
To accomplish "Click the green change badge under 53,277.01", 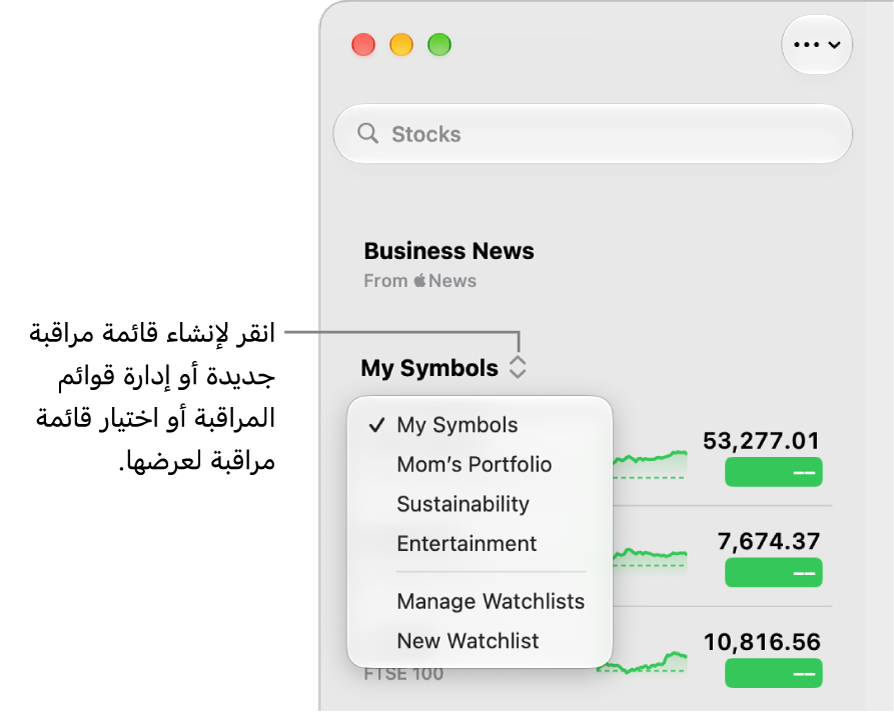I will pyautogui.click(x=773, y=472).
